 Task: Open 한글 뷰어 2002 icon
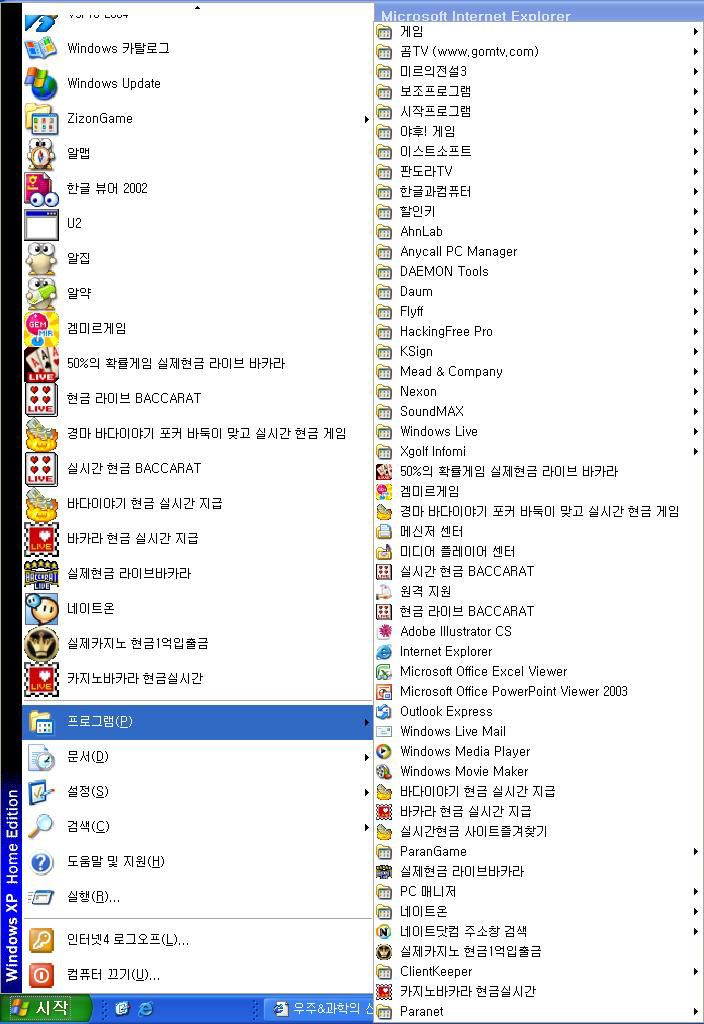coord(41,189)
